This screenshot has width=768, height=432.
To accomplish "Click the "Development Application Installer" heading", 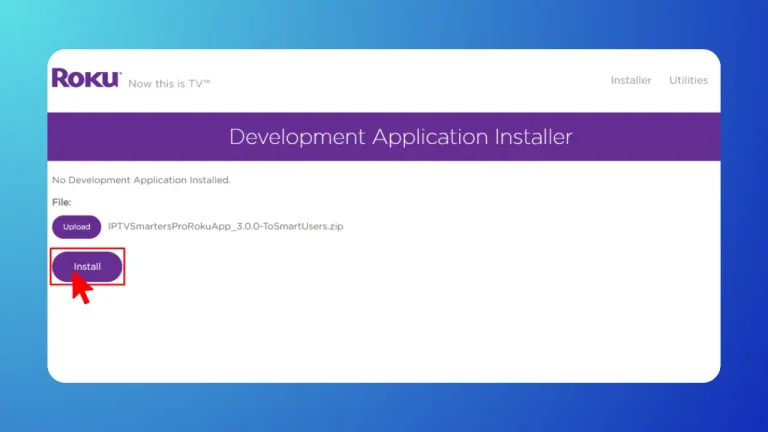I will point(400,137).
